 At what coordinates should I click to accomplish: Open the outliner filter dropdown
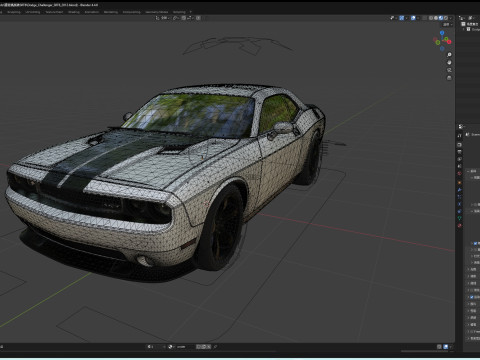(471, 18)
